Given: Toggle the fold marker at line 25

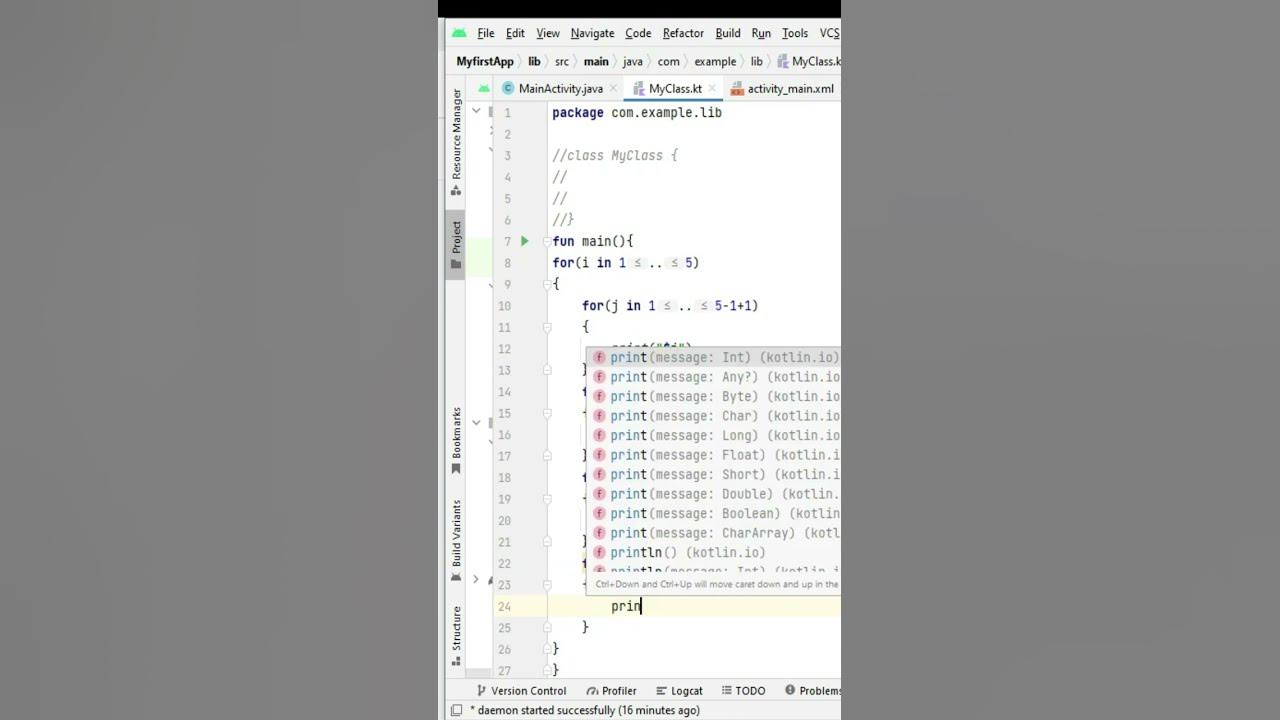Looking at the screenshot, I should (547, 627).
